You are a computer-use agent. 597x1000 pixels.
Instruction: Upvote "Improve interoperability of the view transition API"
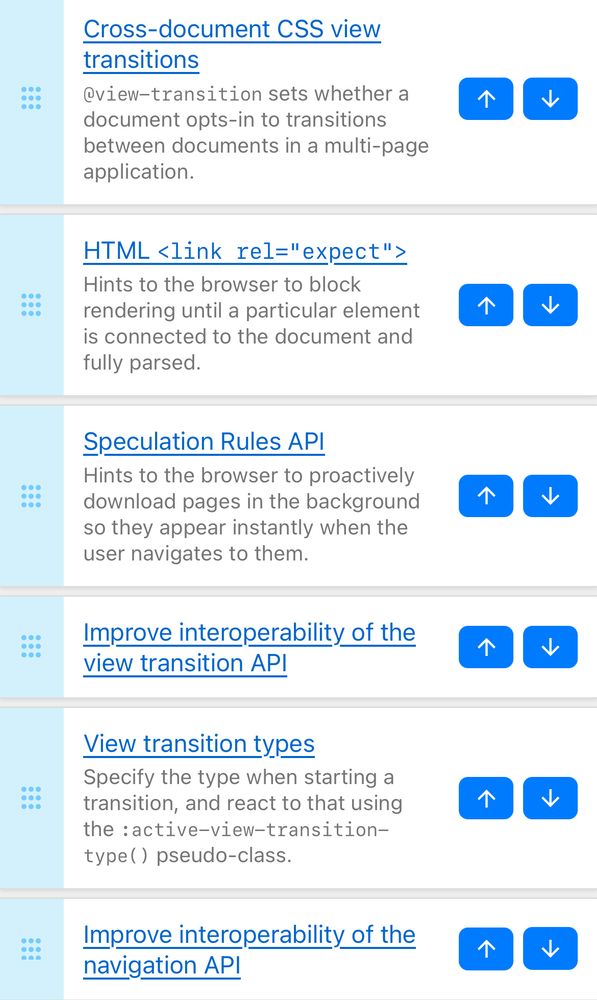(x=485, y=646)
